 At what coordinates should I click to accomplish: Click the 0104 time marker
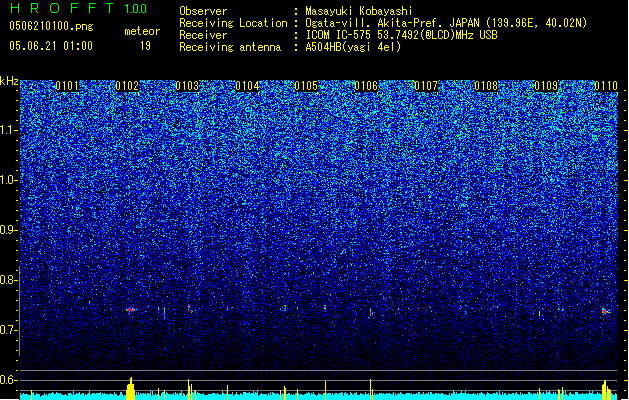pyautogui.click(x=247, y=86)
